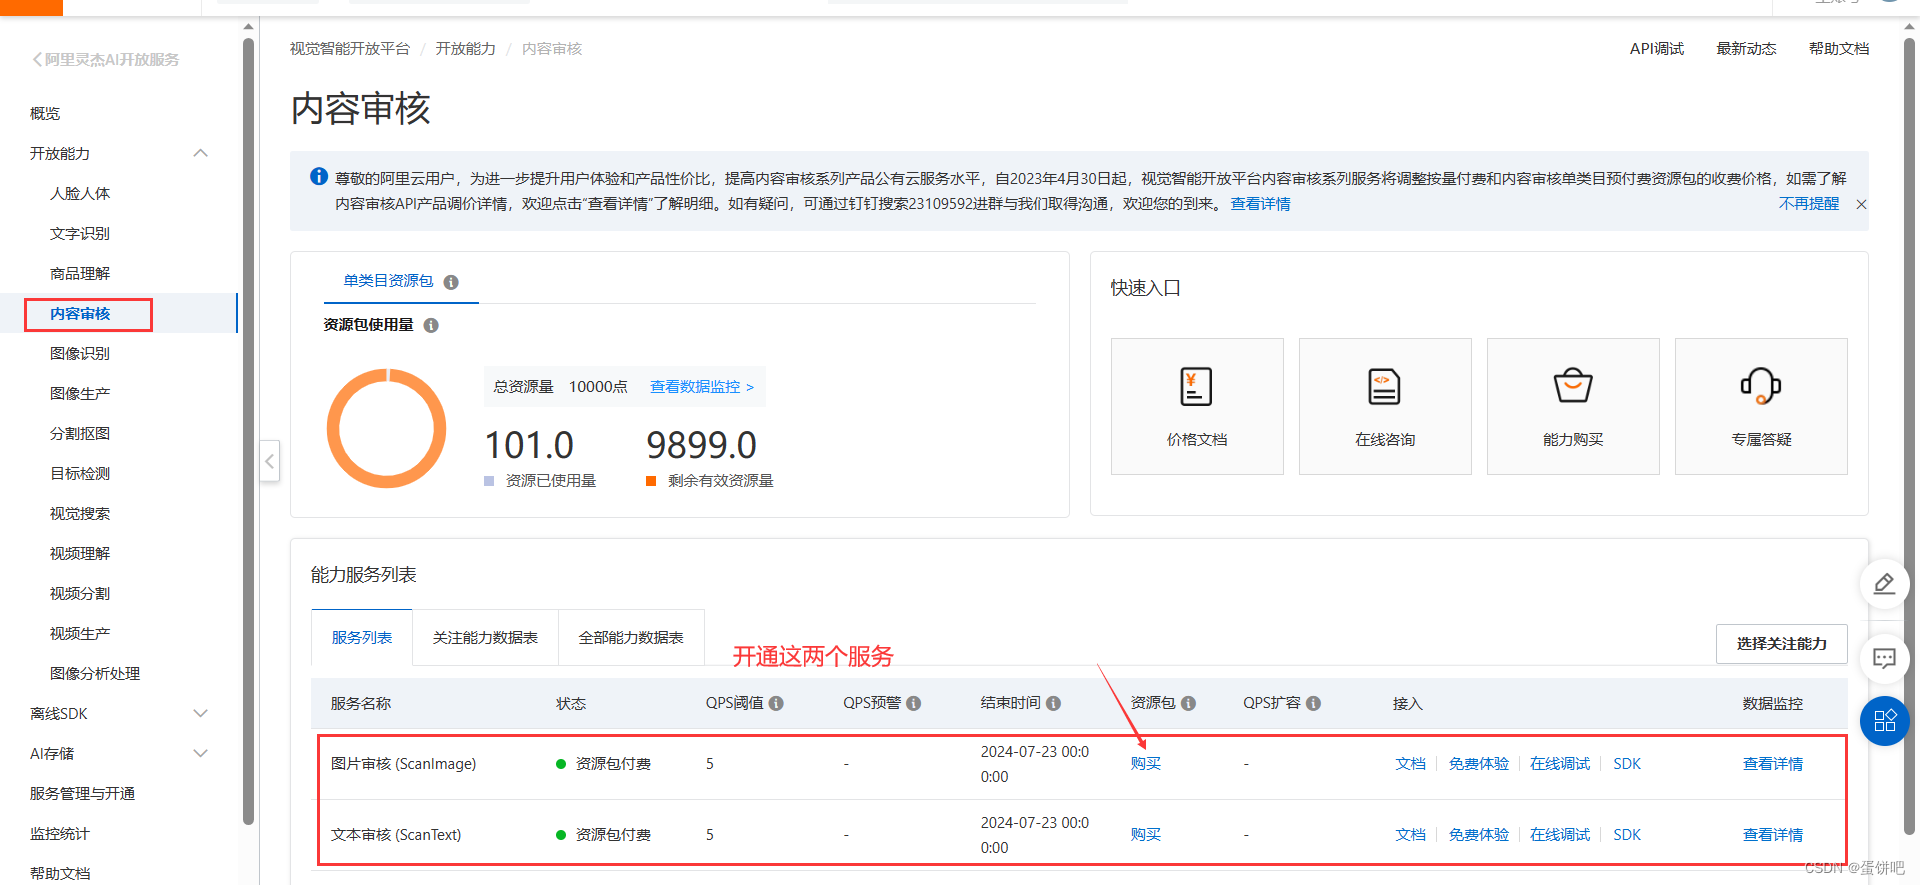Select 内容审核 in the sidebar
The height and width of the screenshot is (885, 1920).
point(80,313)
